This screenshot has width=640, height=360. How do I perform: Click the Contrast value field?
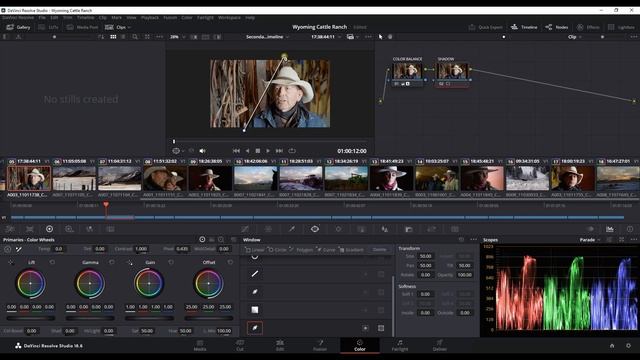tap(141, 249)
